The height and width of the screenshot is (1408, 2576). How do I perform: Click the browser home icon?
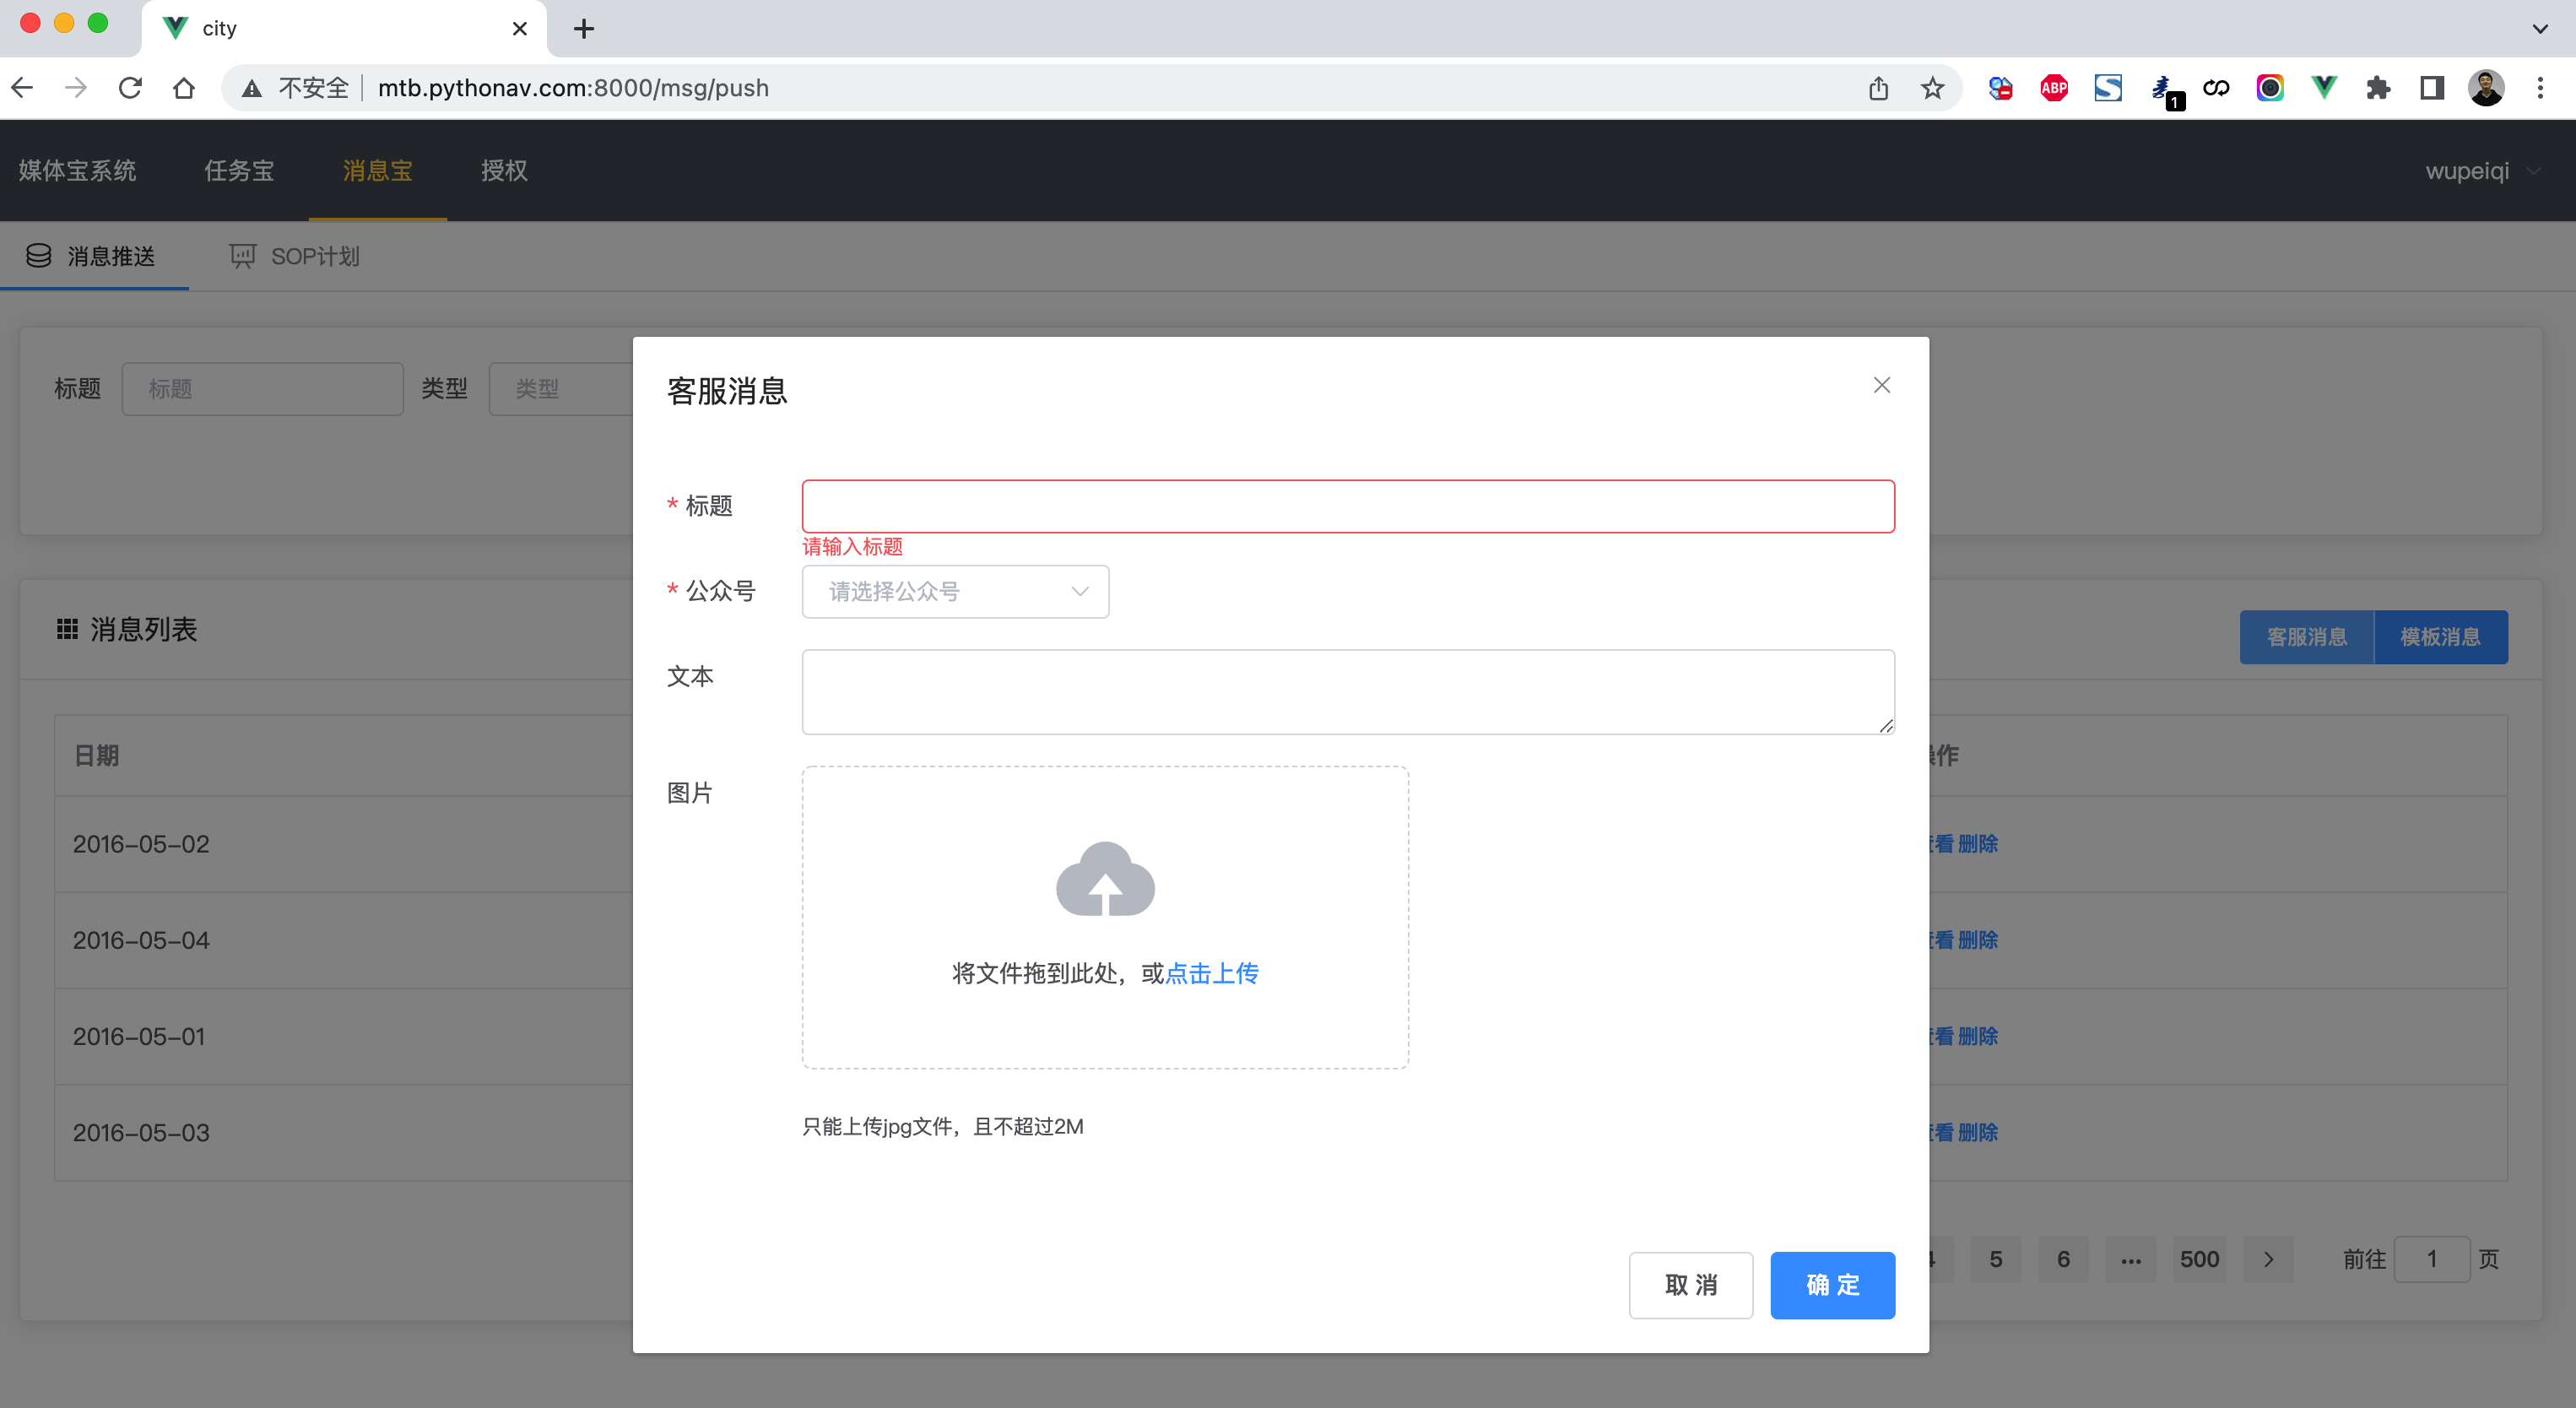[184, 88]
